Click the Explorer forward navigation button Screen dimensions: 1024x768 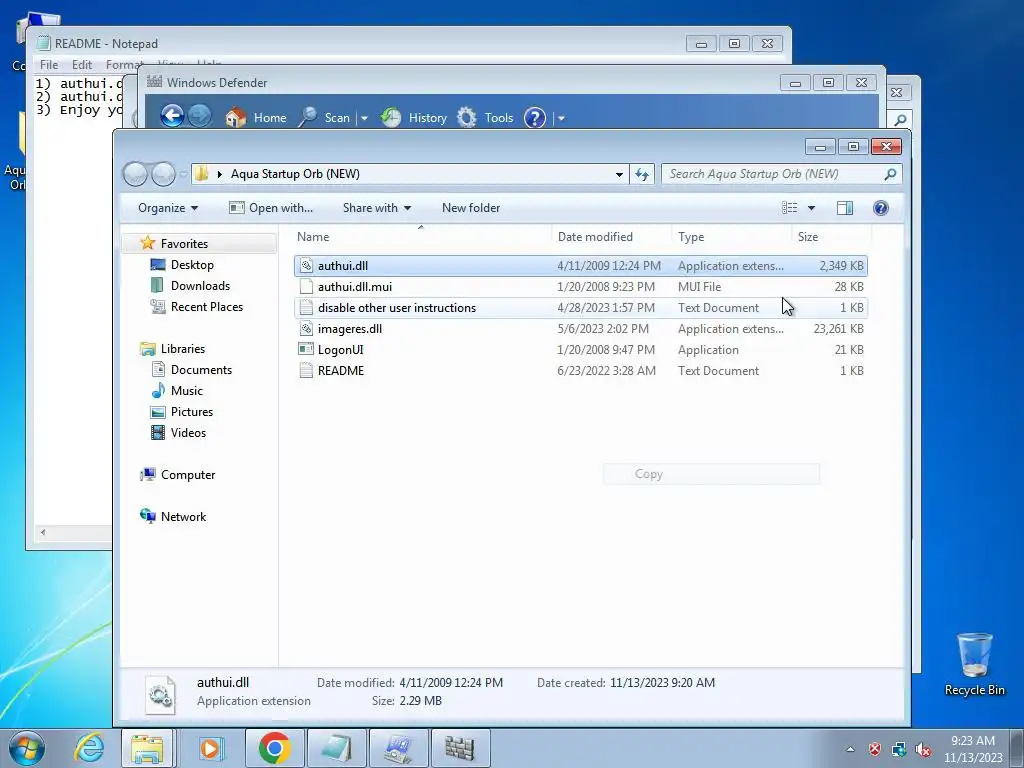(x=163, y=174)
